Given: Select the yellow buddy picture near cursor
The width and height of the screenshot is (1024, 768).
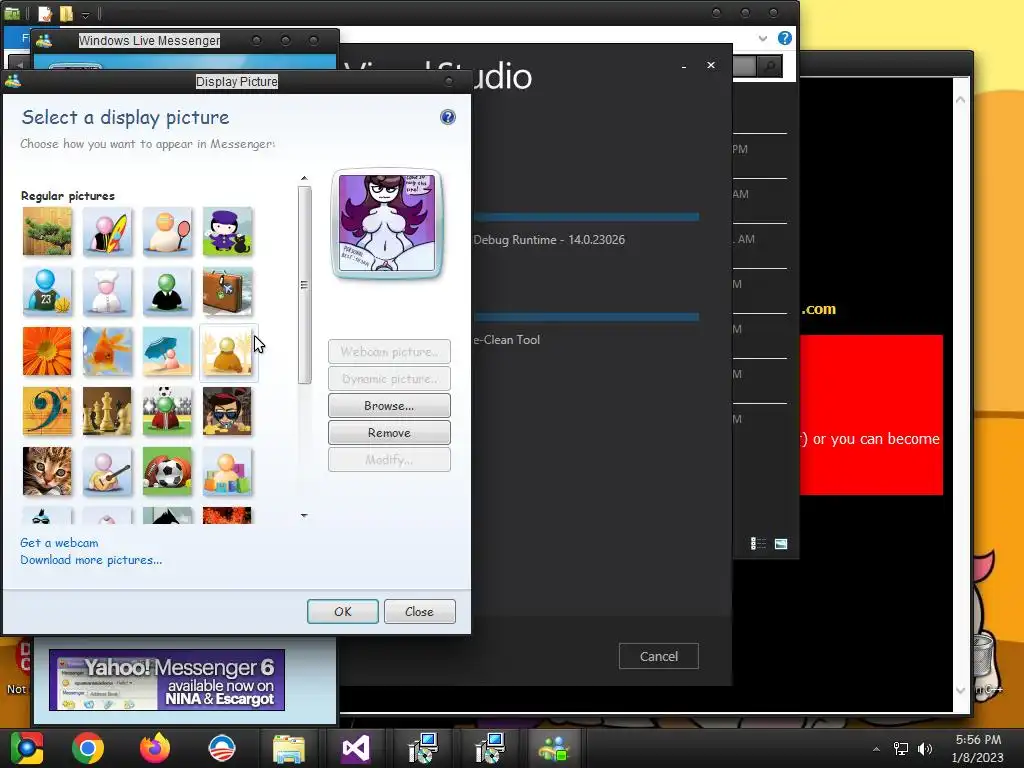Looking at the screenshot, I should pyautogui.click(x=227, y=351).
